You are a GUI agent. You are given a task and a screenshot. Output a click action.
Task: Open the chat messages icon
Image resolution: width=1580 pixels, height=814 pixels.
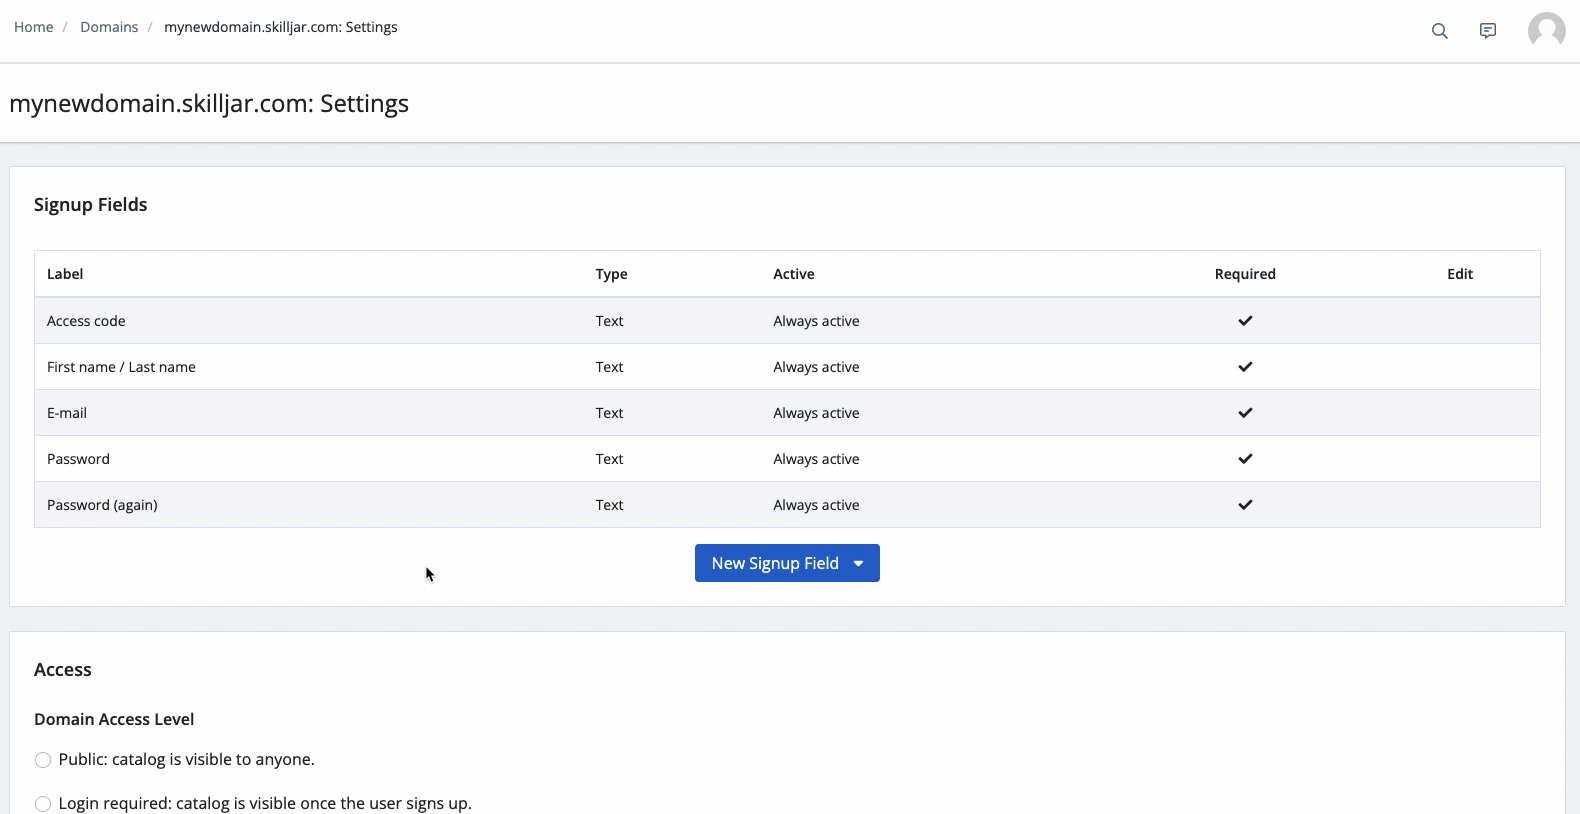click(1488, 31)
